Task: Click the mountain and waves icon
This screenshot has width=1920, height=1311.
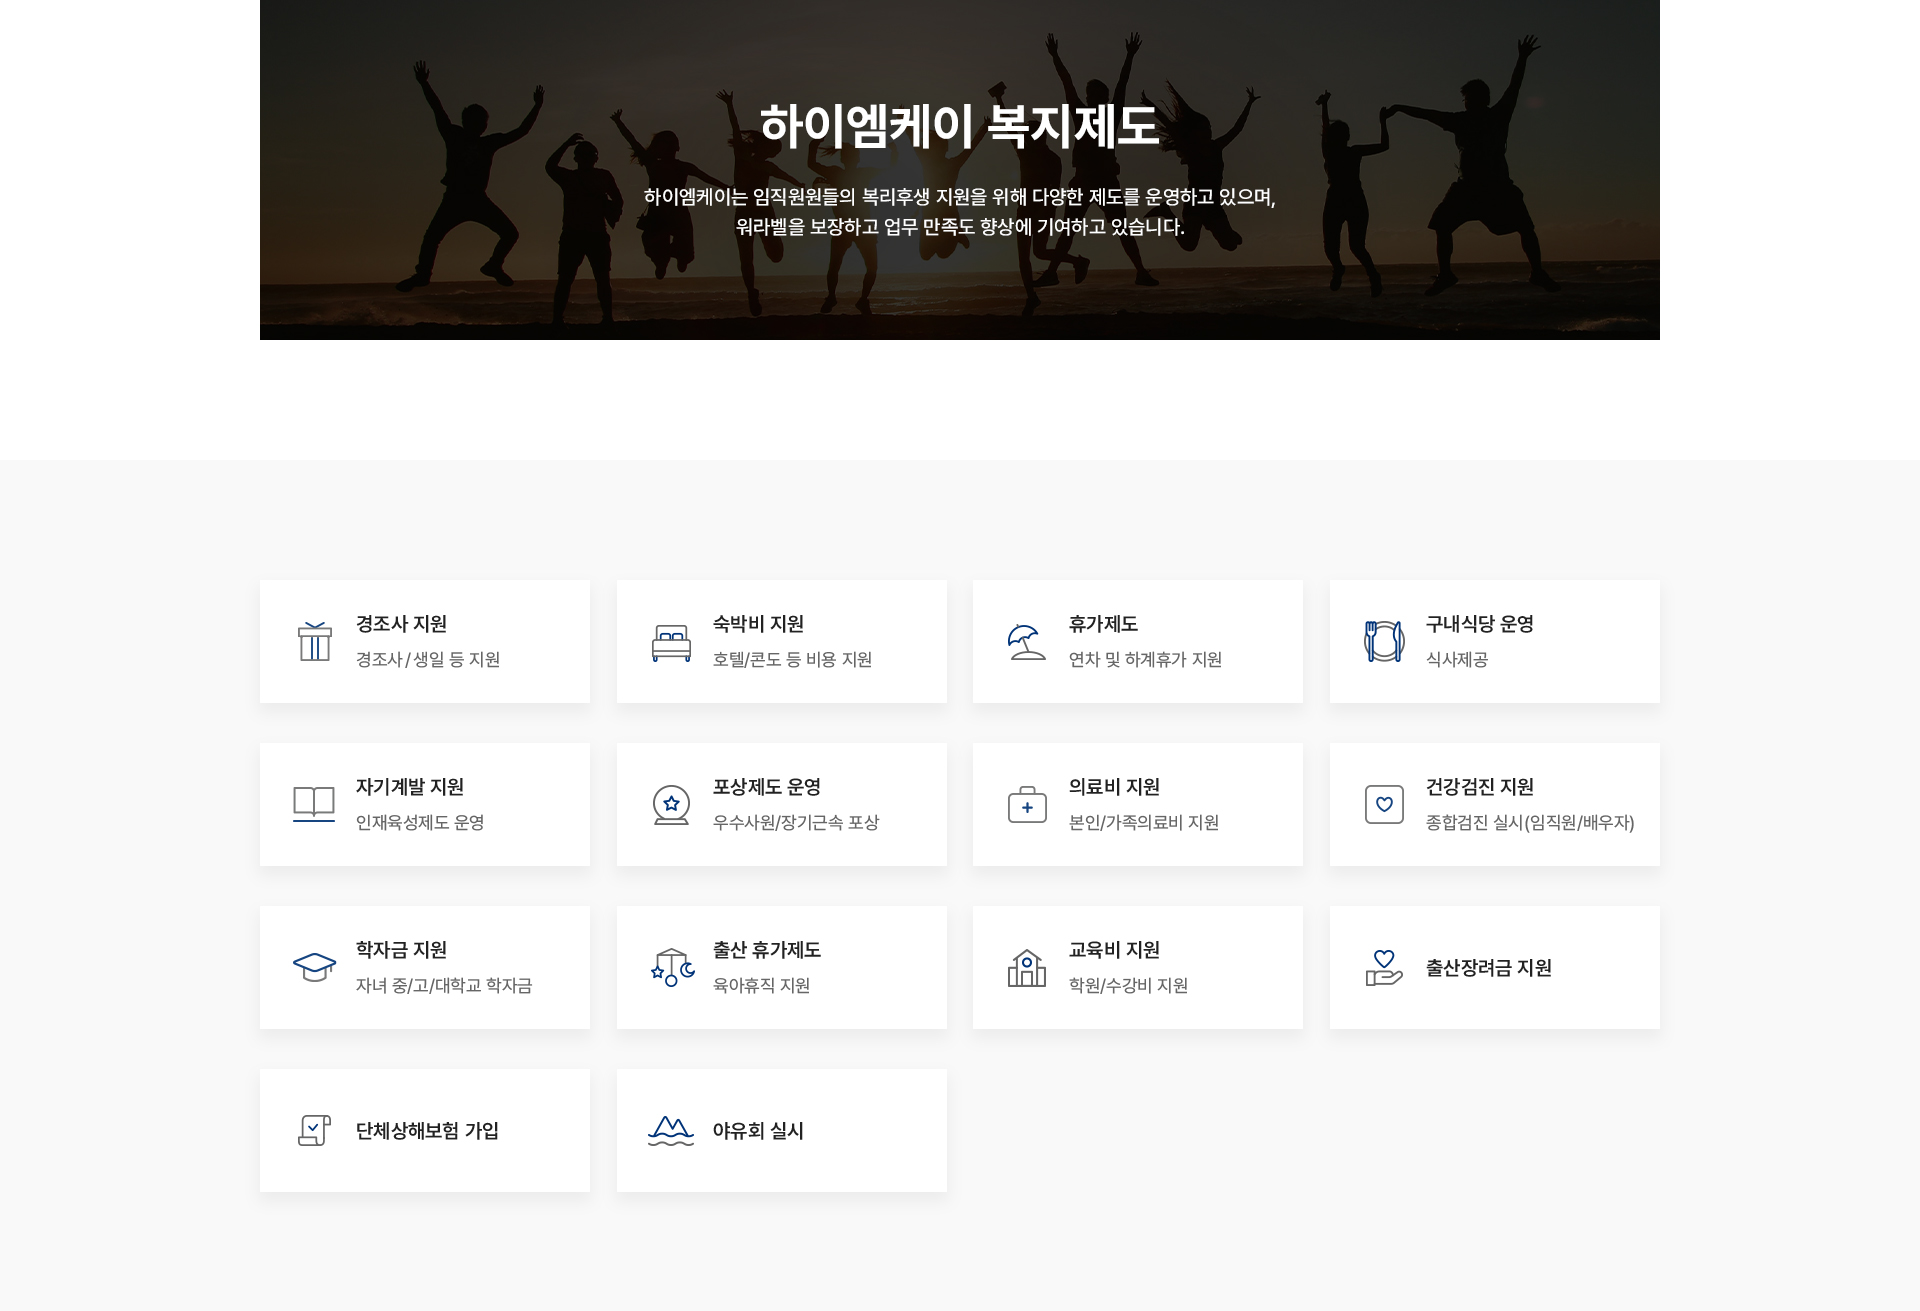Action: pyautogui.click(x=671, y=1130)
